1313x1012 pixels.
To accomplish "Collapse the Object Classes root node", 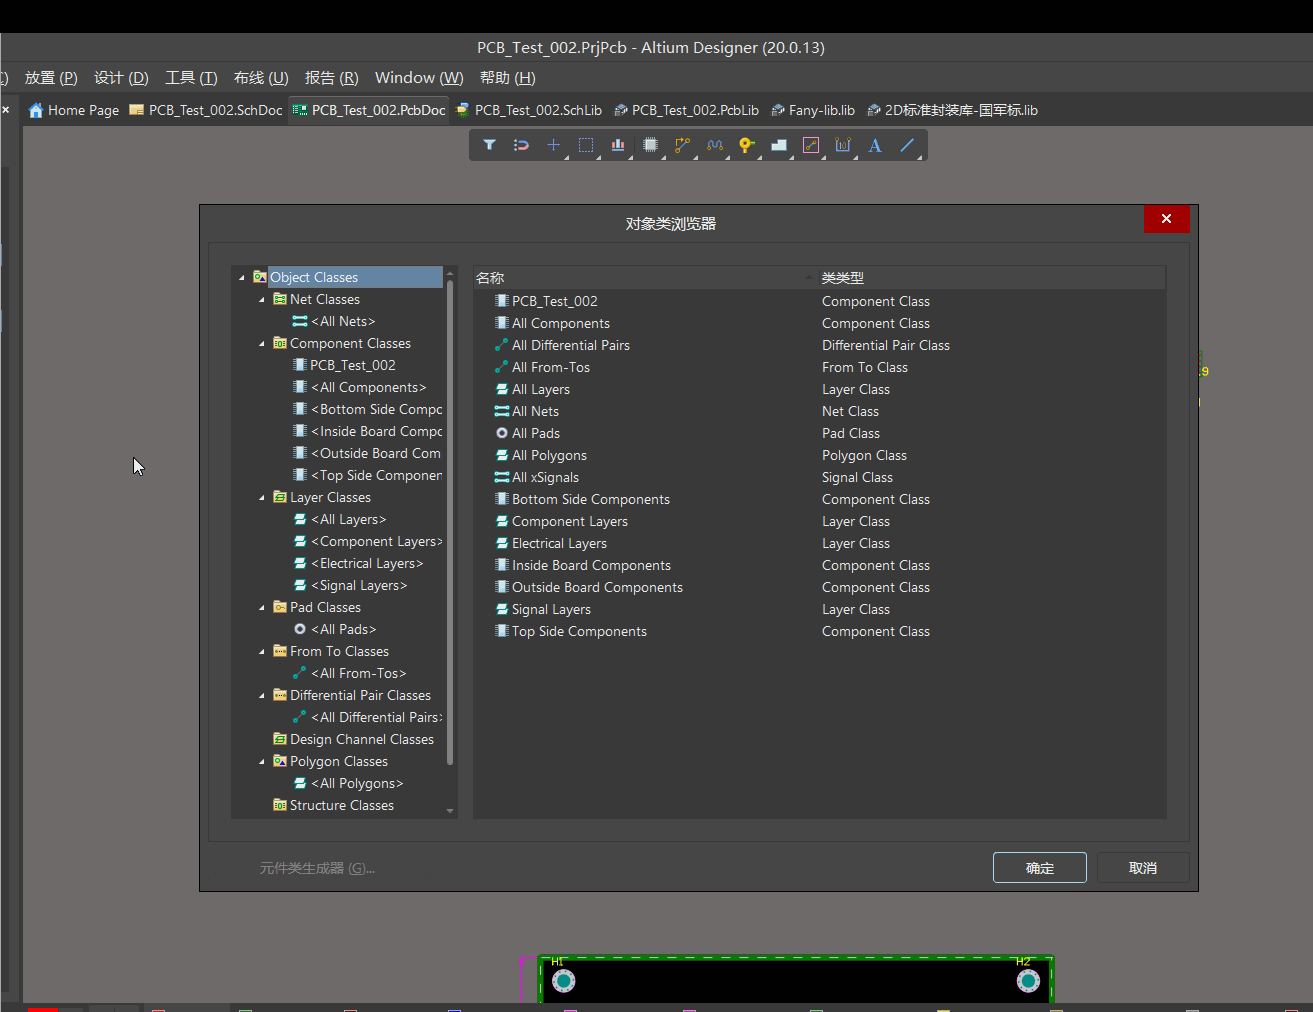I will point(242,278).
